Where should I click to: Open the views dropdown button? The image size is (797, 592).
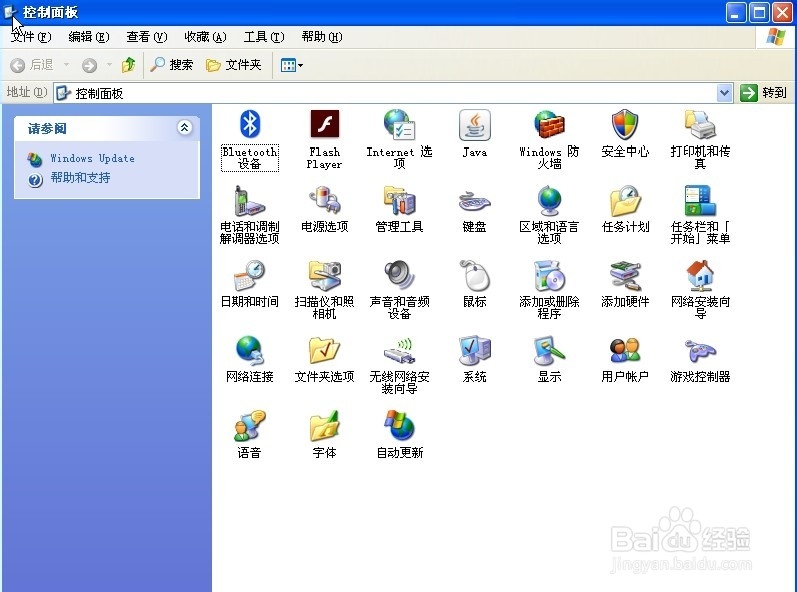[291, 65]
